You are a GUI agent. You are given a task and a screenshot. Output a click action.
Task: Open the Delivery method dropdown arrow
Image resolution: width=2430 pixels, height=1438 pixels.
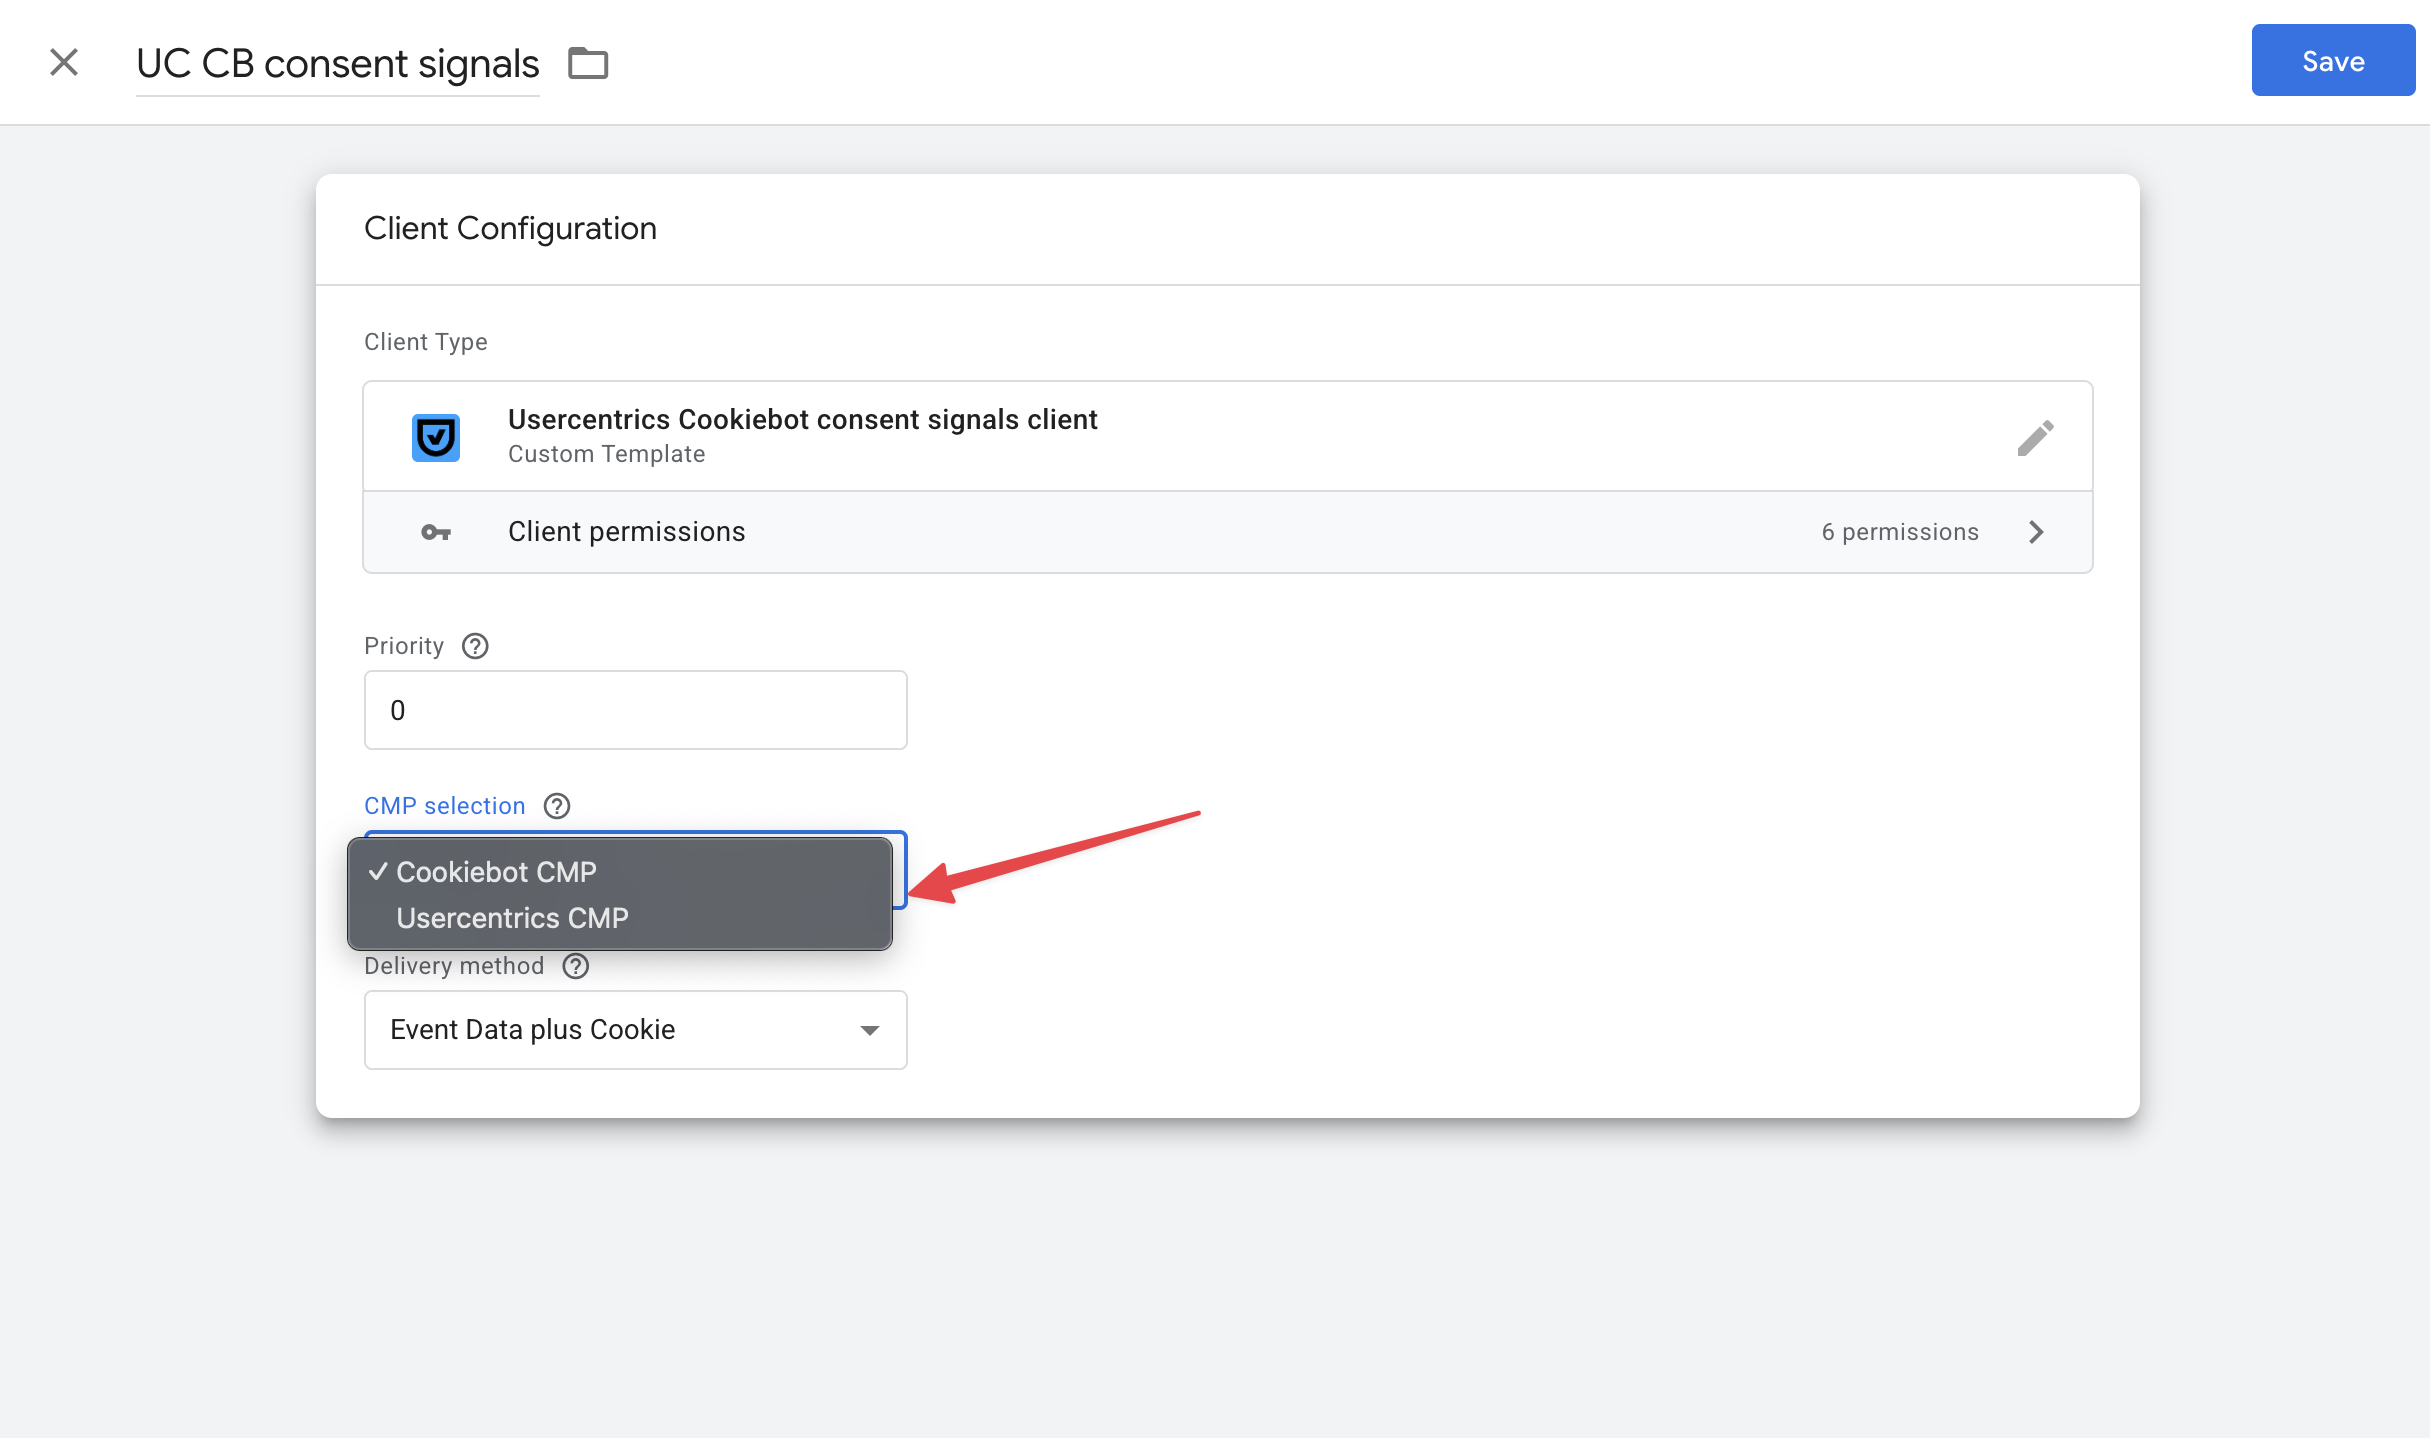tap(870, 1030)
